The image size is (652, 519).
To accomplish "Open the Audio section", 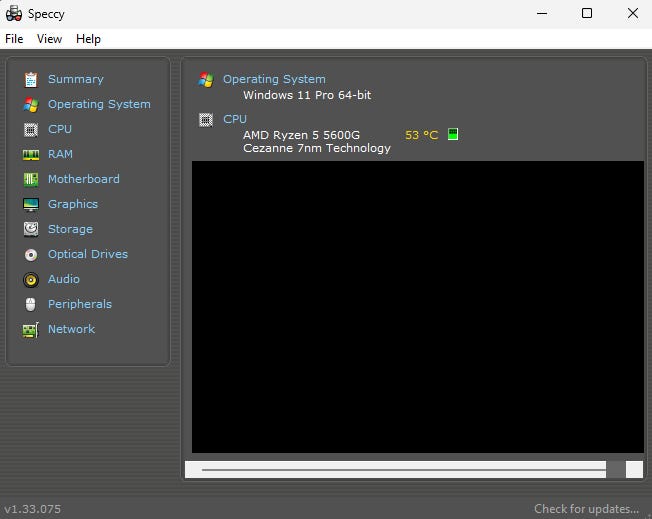I will (x=64, y=279).
